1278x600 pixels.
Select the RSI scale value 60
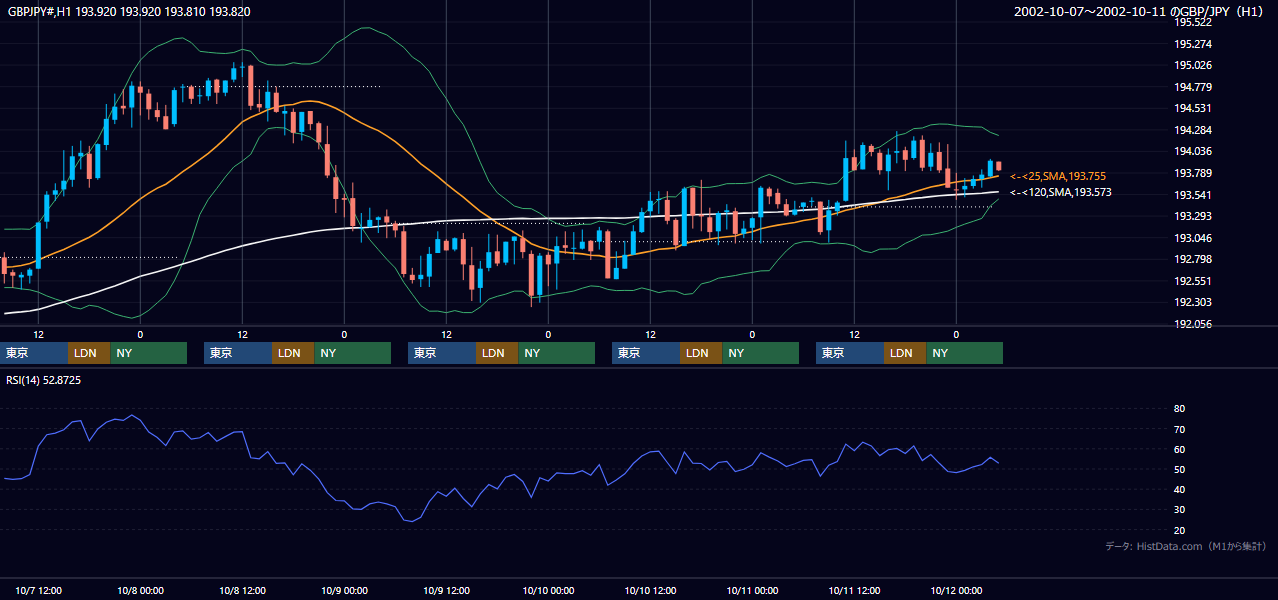1180,449
